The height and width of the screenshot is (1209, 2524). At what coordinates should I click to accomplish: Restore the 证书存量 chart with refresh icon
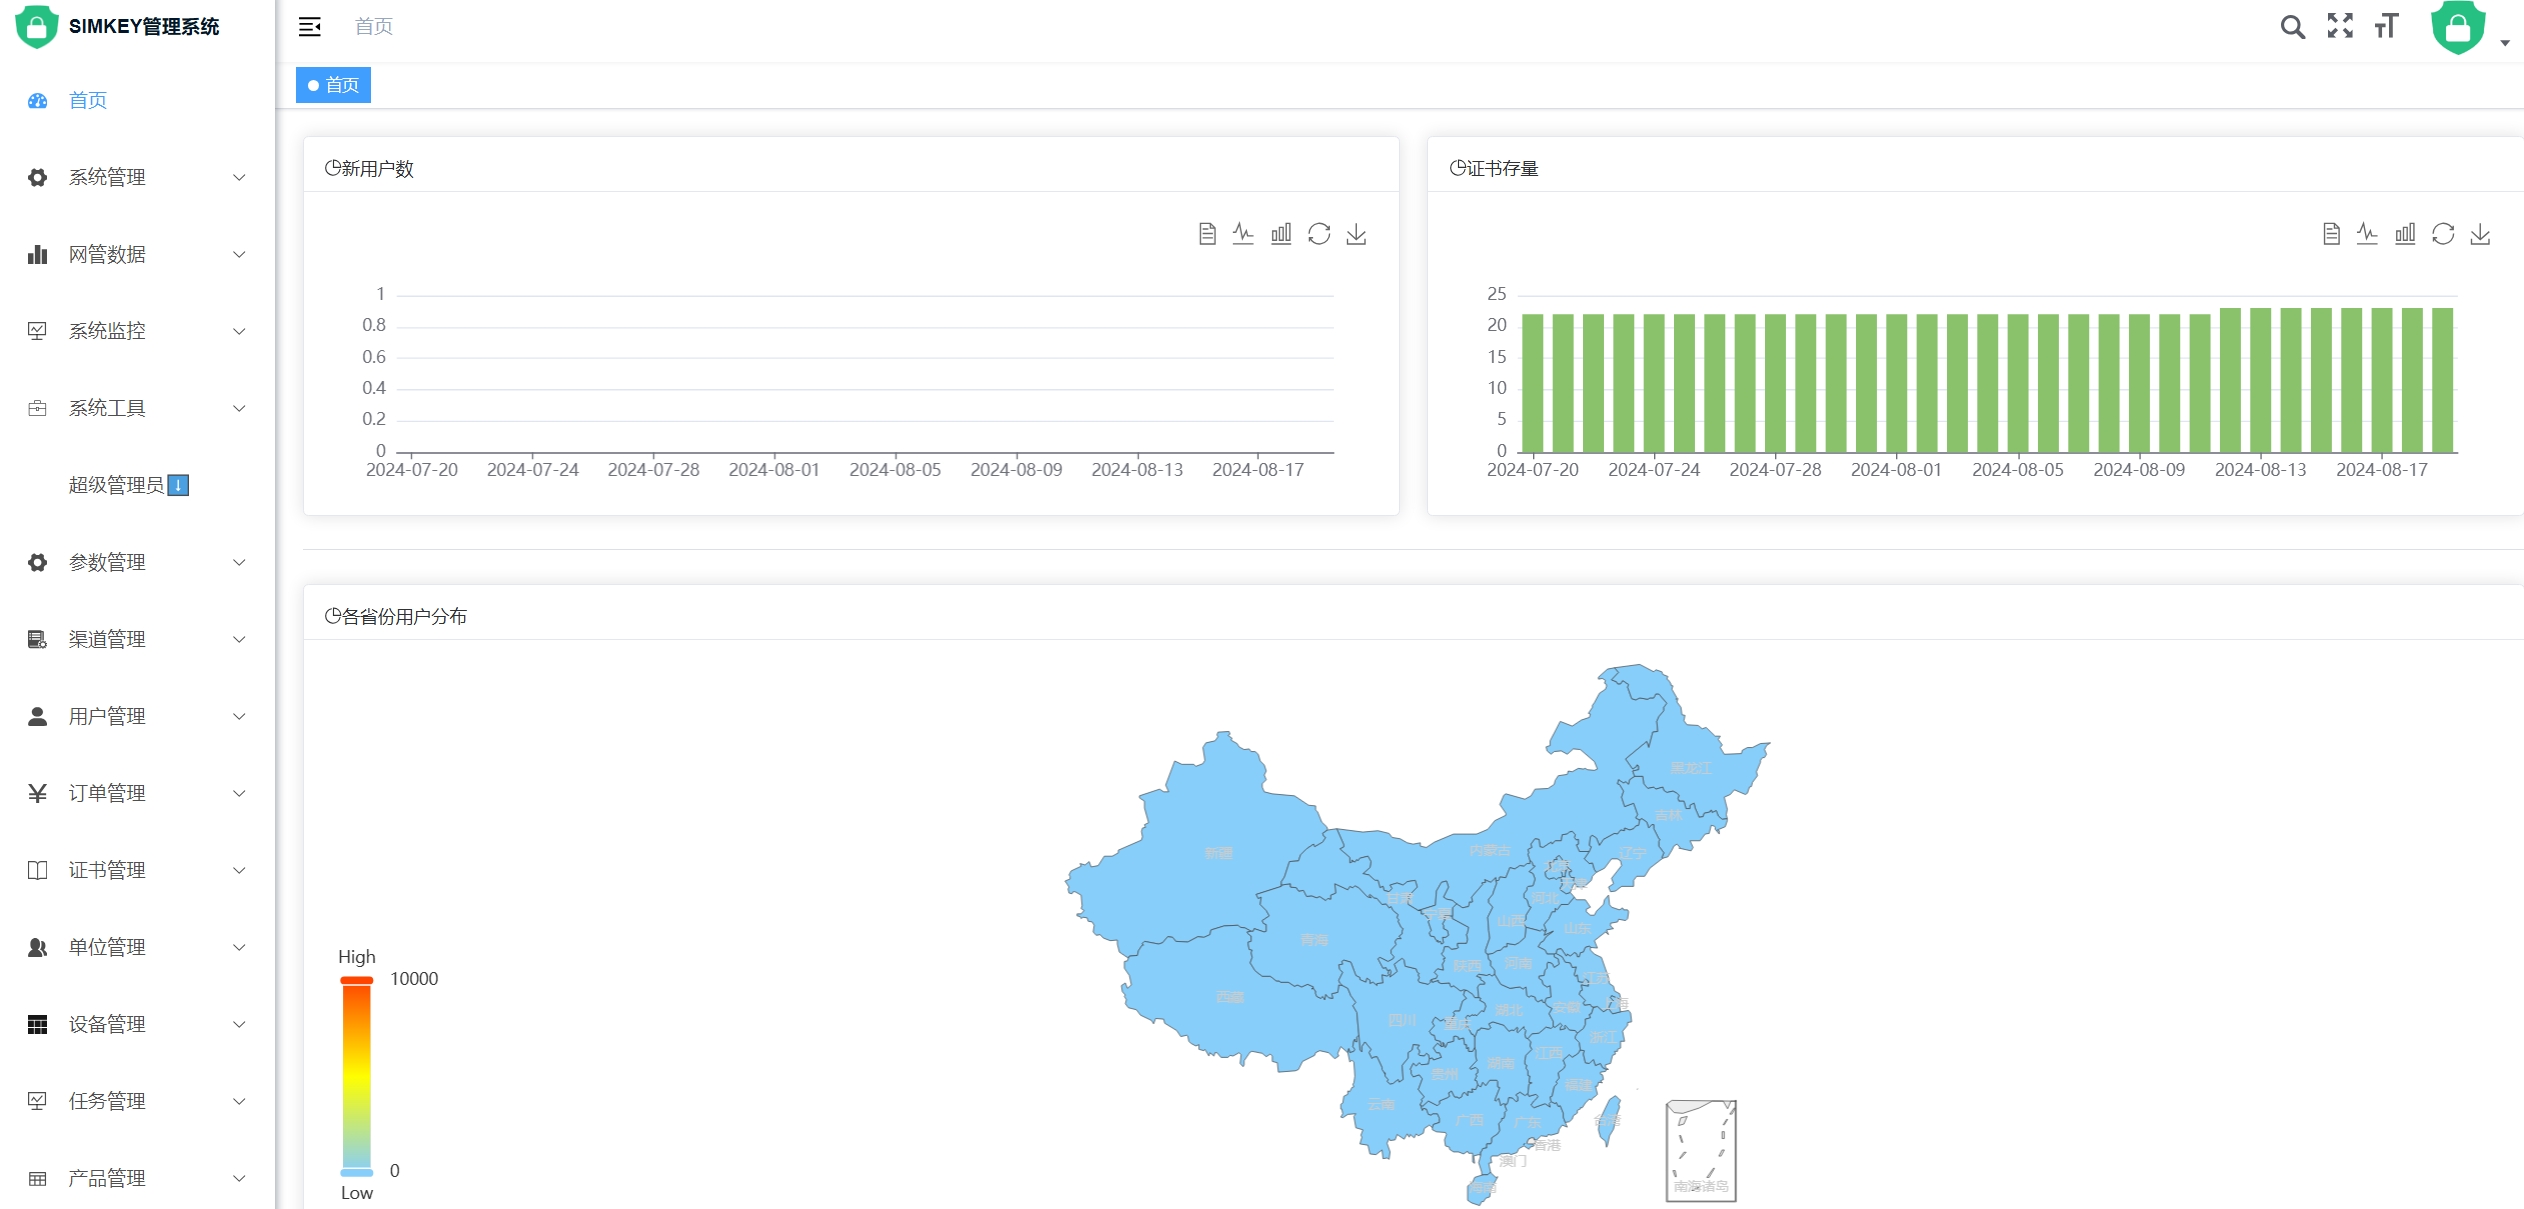click(x=2443, y=234)
